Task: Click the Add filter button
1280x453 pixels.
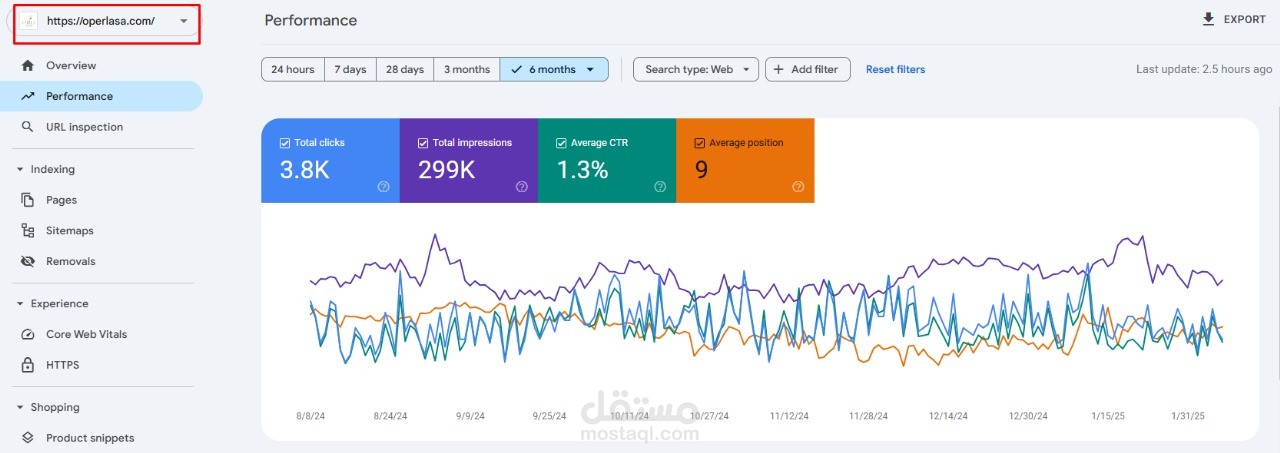Action: click(808, 70)
